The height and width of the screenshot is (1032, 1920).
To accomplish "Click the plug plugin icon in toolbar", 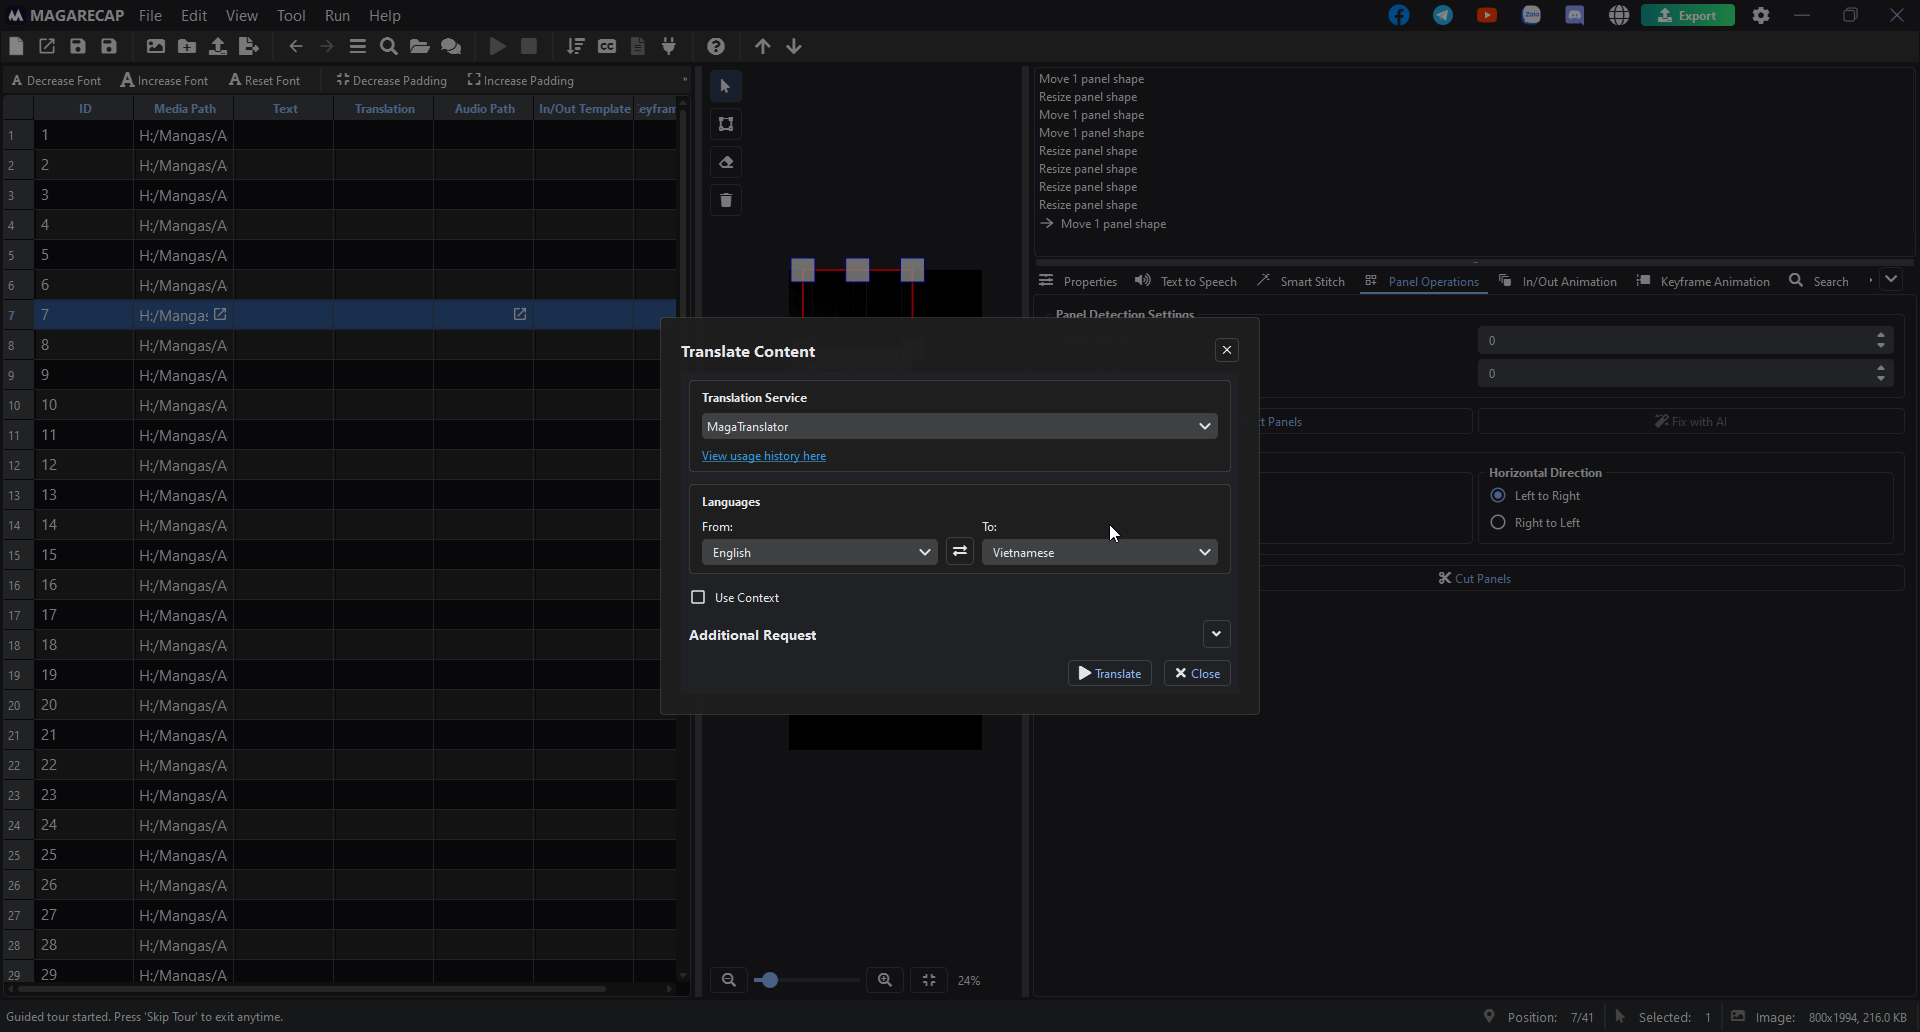I will [x=669, y=46].
